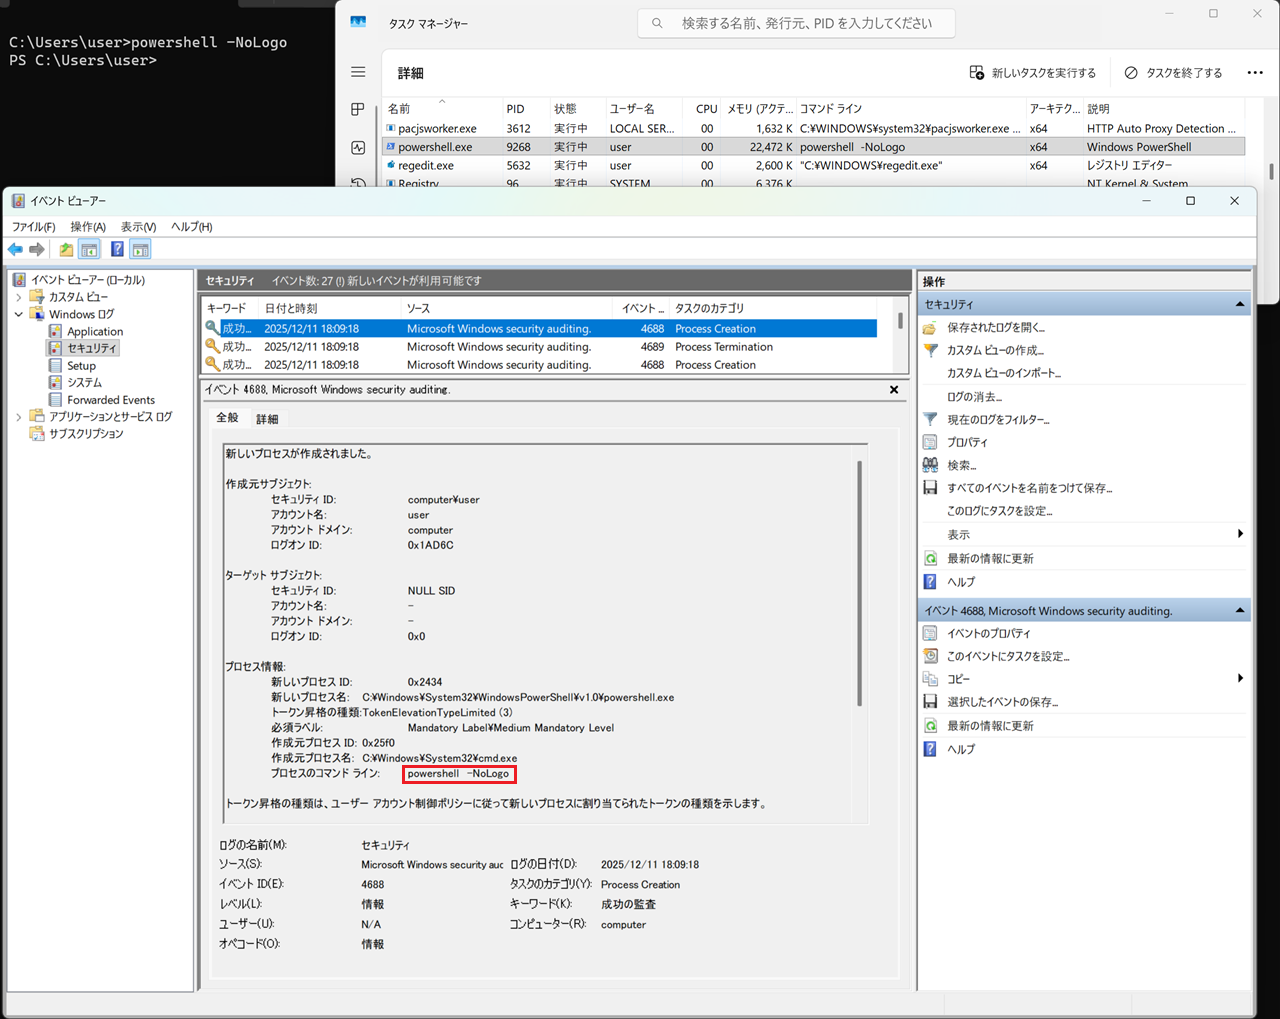Click the open saved log folder icon
This screenshot has width=1280, height=1019.
point(930,328)
